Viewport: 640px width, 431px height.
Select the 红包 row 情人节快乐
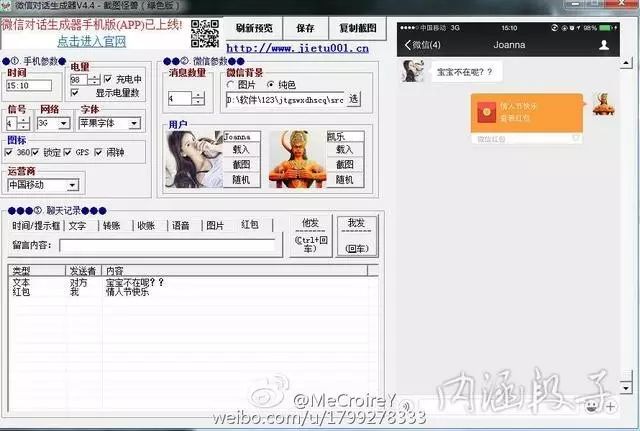(193, 292)
